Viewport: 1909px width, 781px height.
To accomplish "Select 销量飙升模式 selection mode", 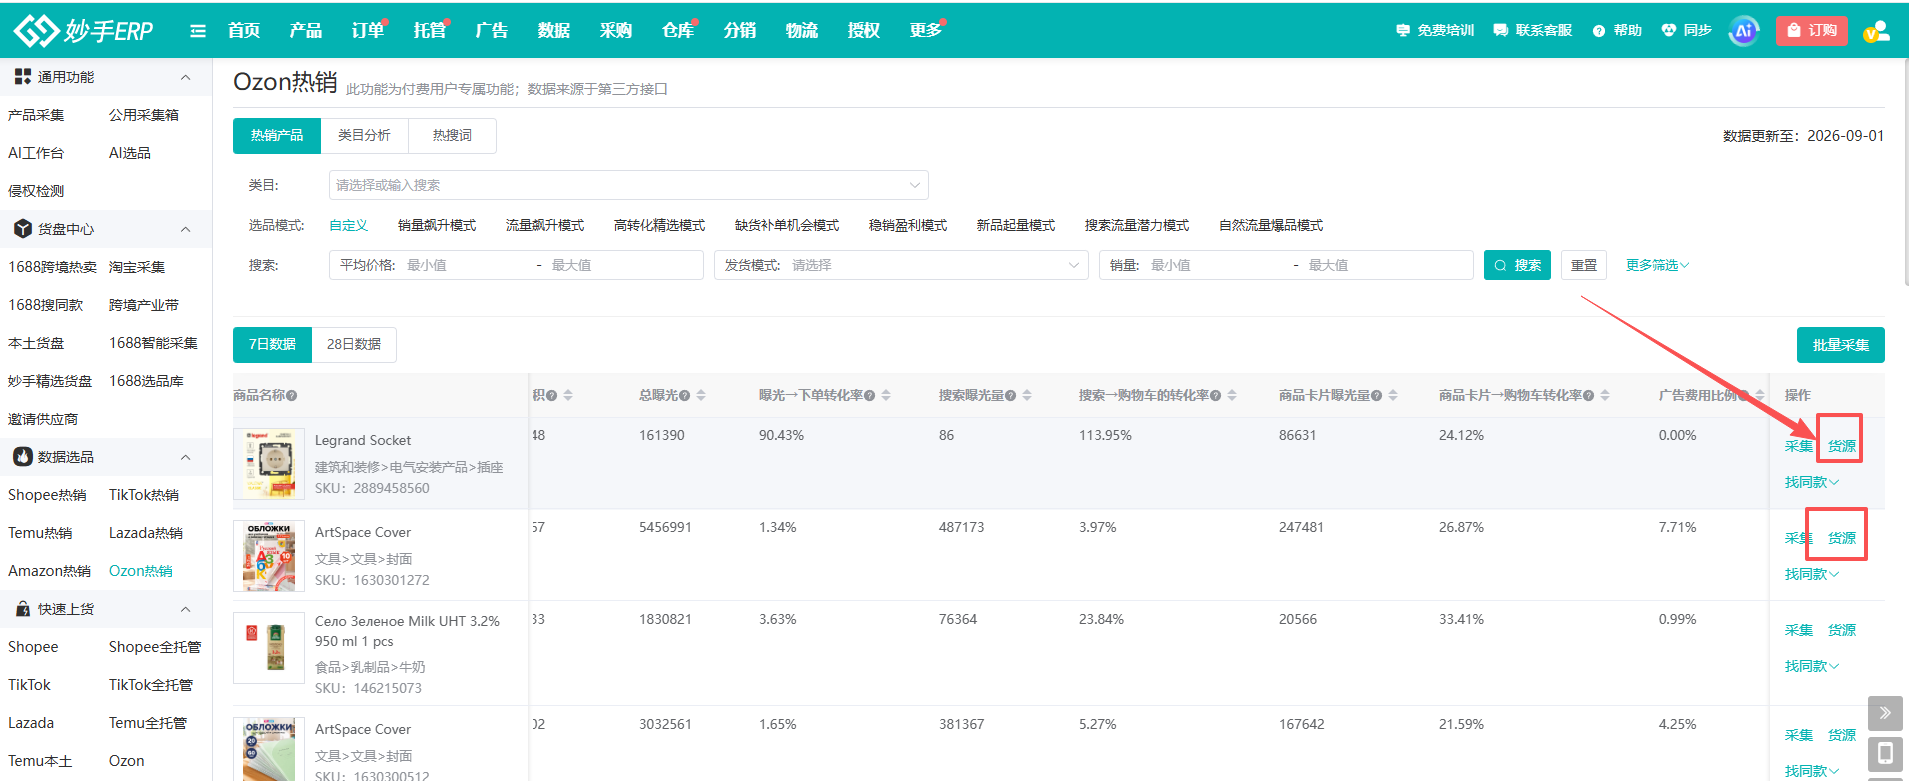I will (437, 225).
